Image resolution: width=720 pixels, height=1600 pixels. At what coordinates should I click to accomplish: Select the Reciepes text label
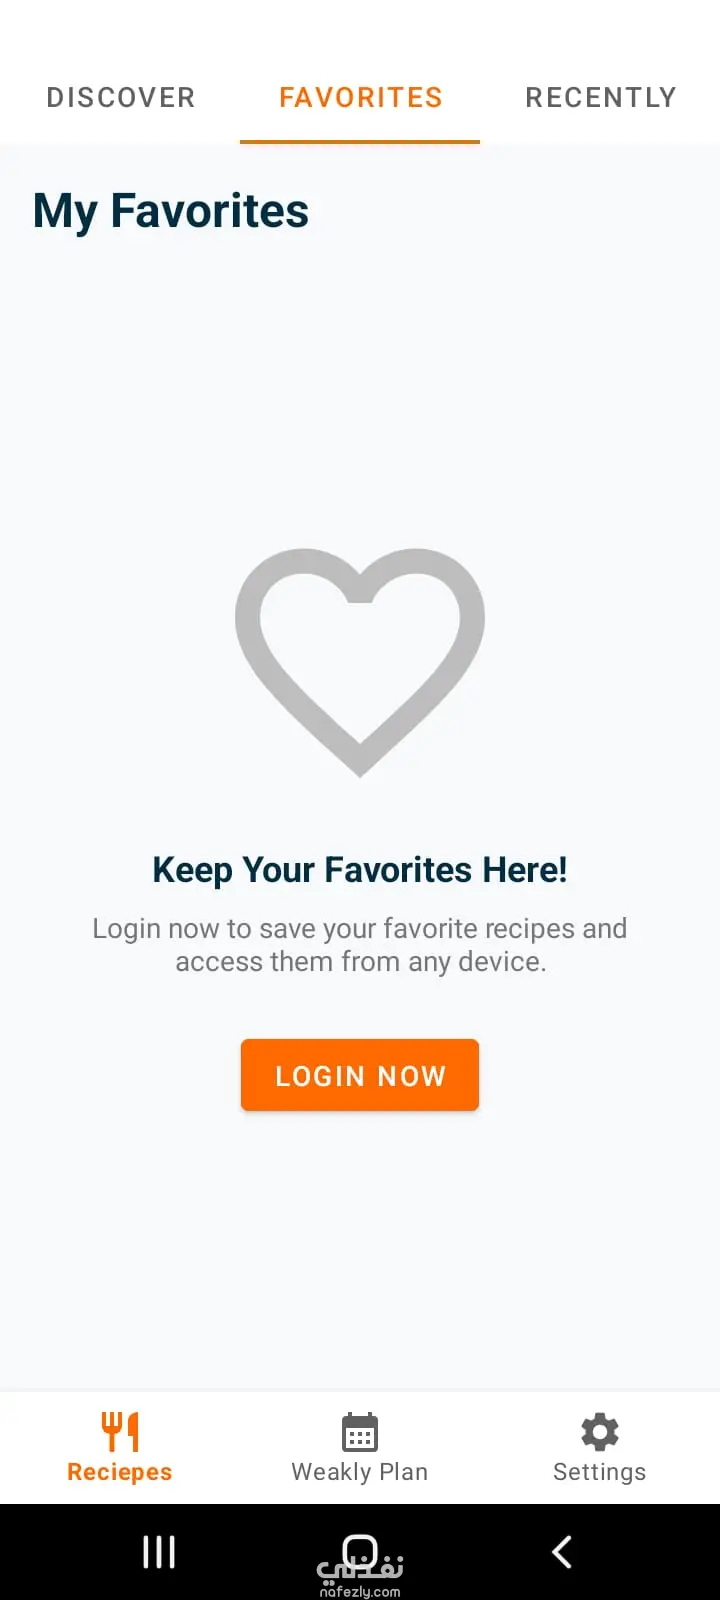point(120,1472)
